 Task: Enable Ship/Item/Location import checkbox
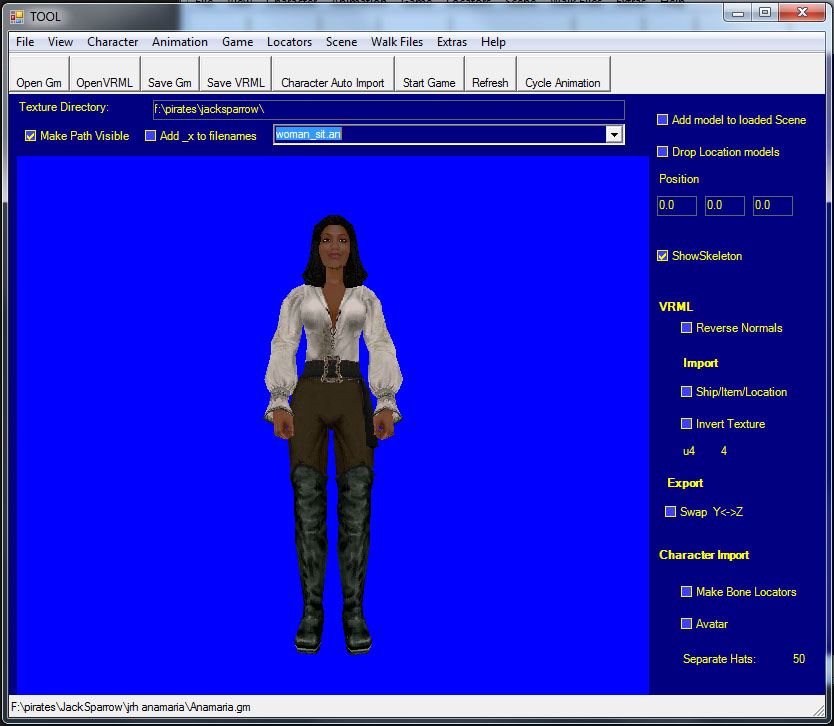click(x=687, y=392)
